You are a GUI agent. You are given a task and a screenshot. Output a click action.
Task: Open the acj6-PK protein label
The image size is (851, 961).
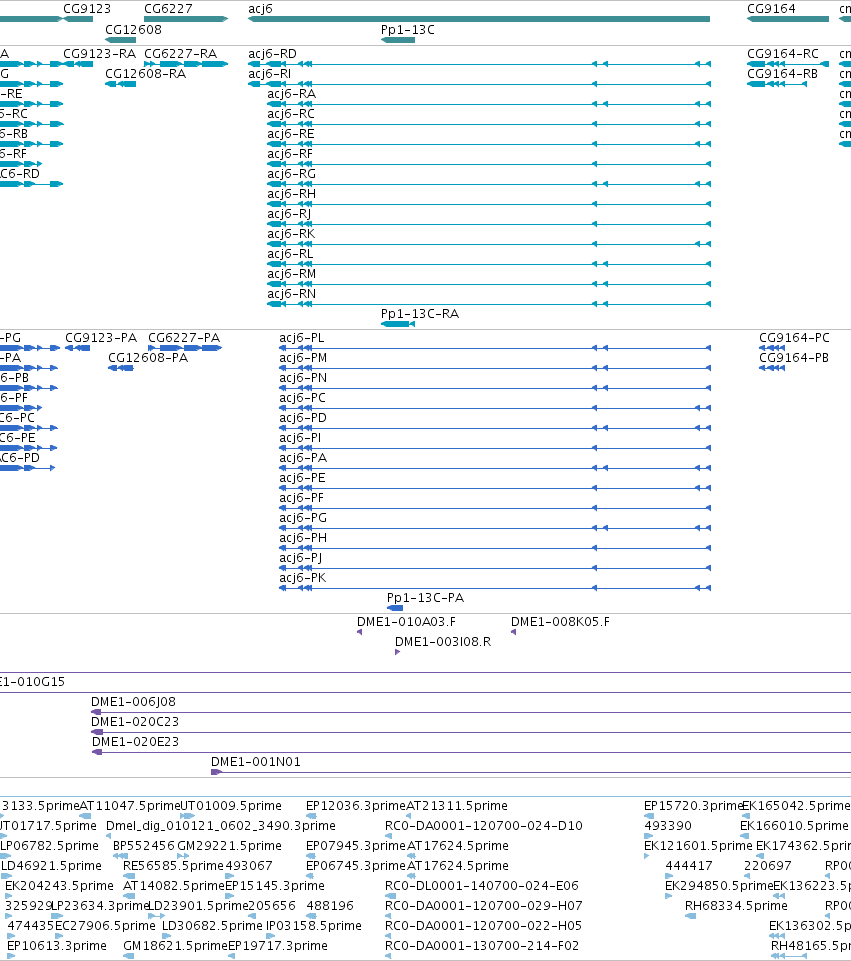pos(303,578)
